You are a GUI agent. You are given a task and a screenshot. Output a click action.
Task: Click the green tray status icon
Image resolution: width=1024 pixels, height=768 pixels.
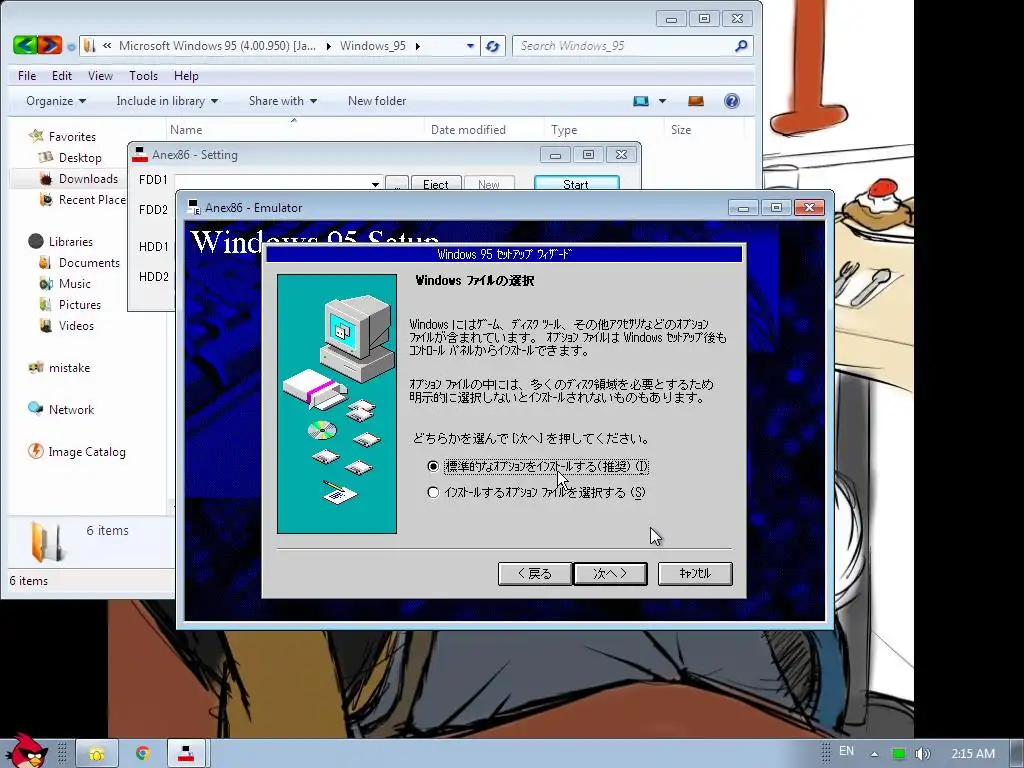[899, 754]
